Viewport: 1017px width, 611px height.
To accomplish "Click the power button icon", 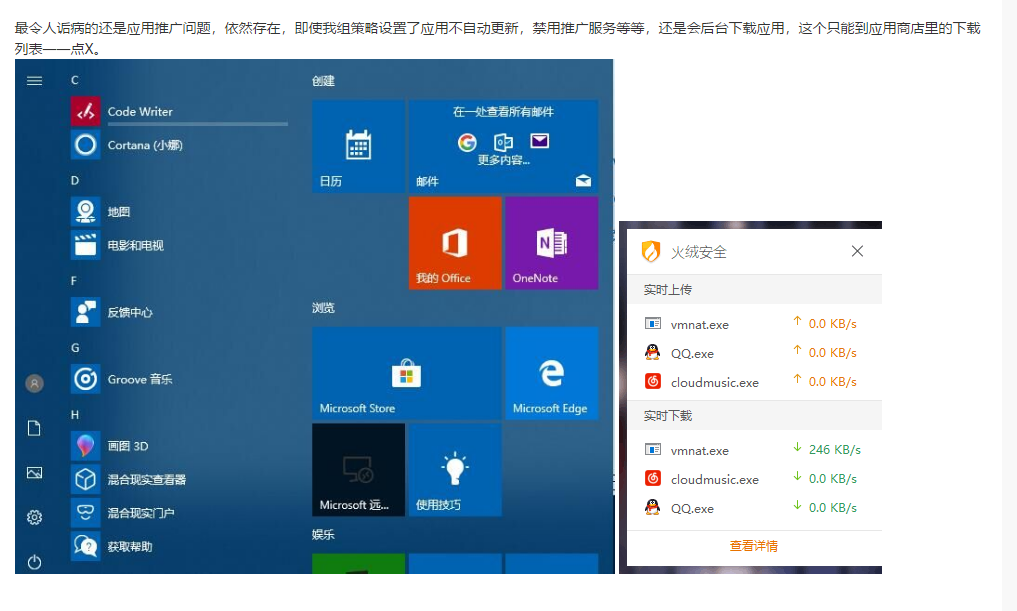I will 34,562.
